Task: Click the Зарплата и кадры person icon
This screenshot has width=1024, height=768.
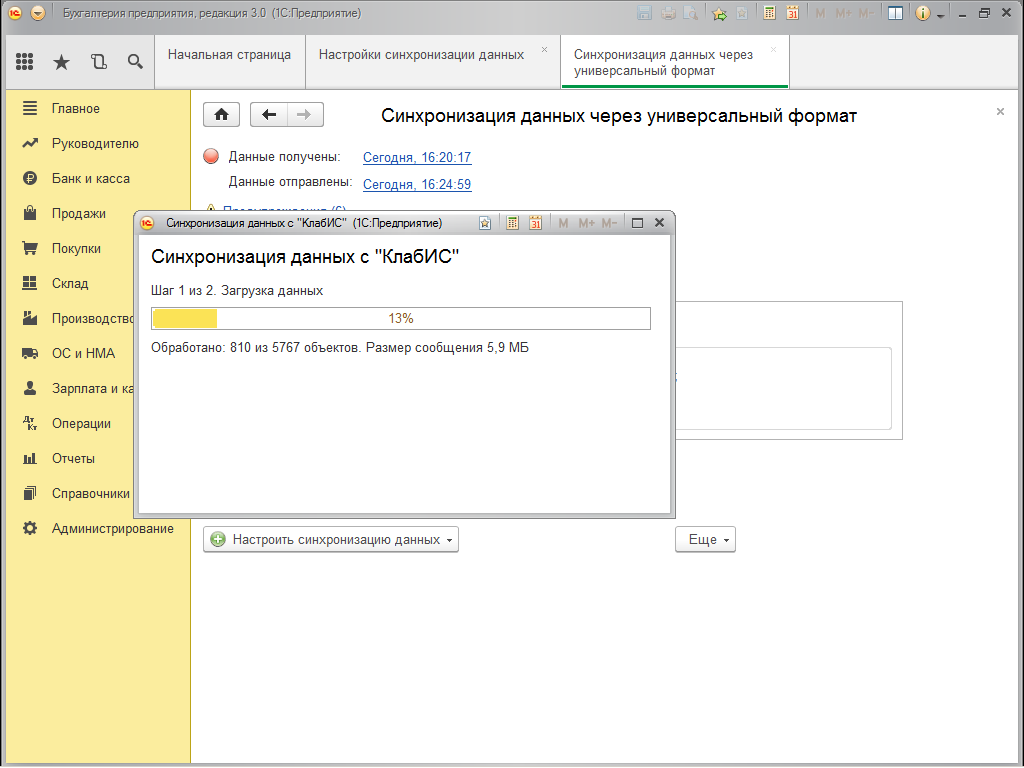Action: pyautogui.click(x=30, y=388)
